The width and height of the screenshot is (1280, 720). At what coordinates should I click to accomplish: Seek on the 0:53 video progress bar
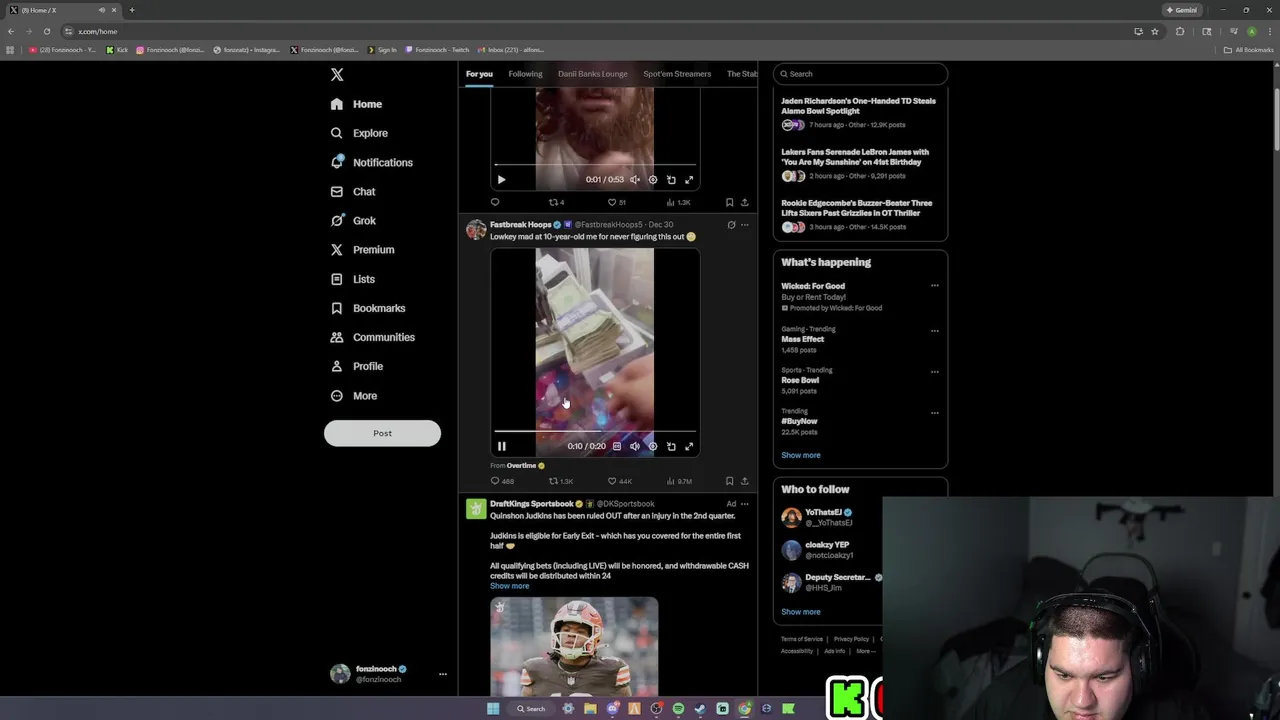[x=595, y=165]
